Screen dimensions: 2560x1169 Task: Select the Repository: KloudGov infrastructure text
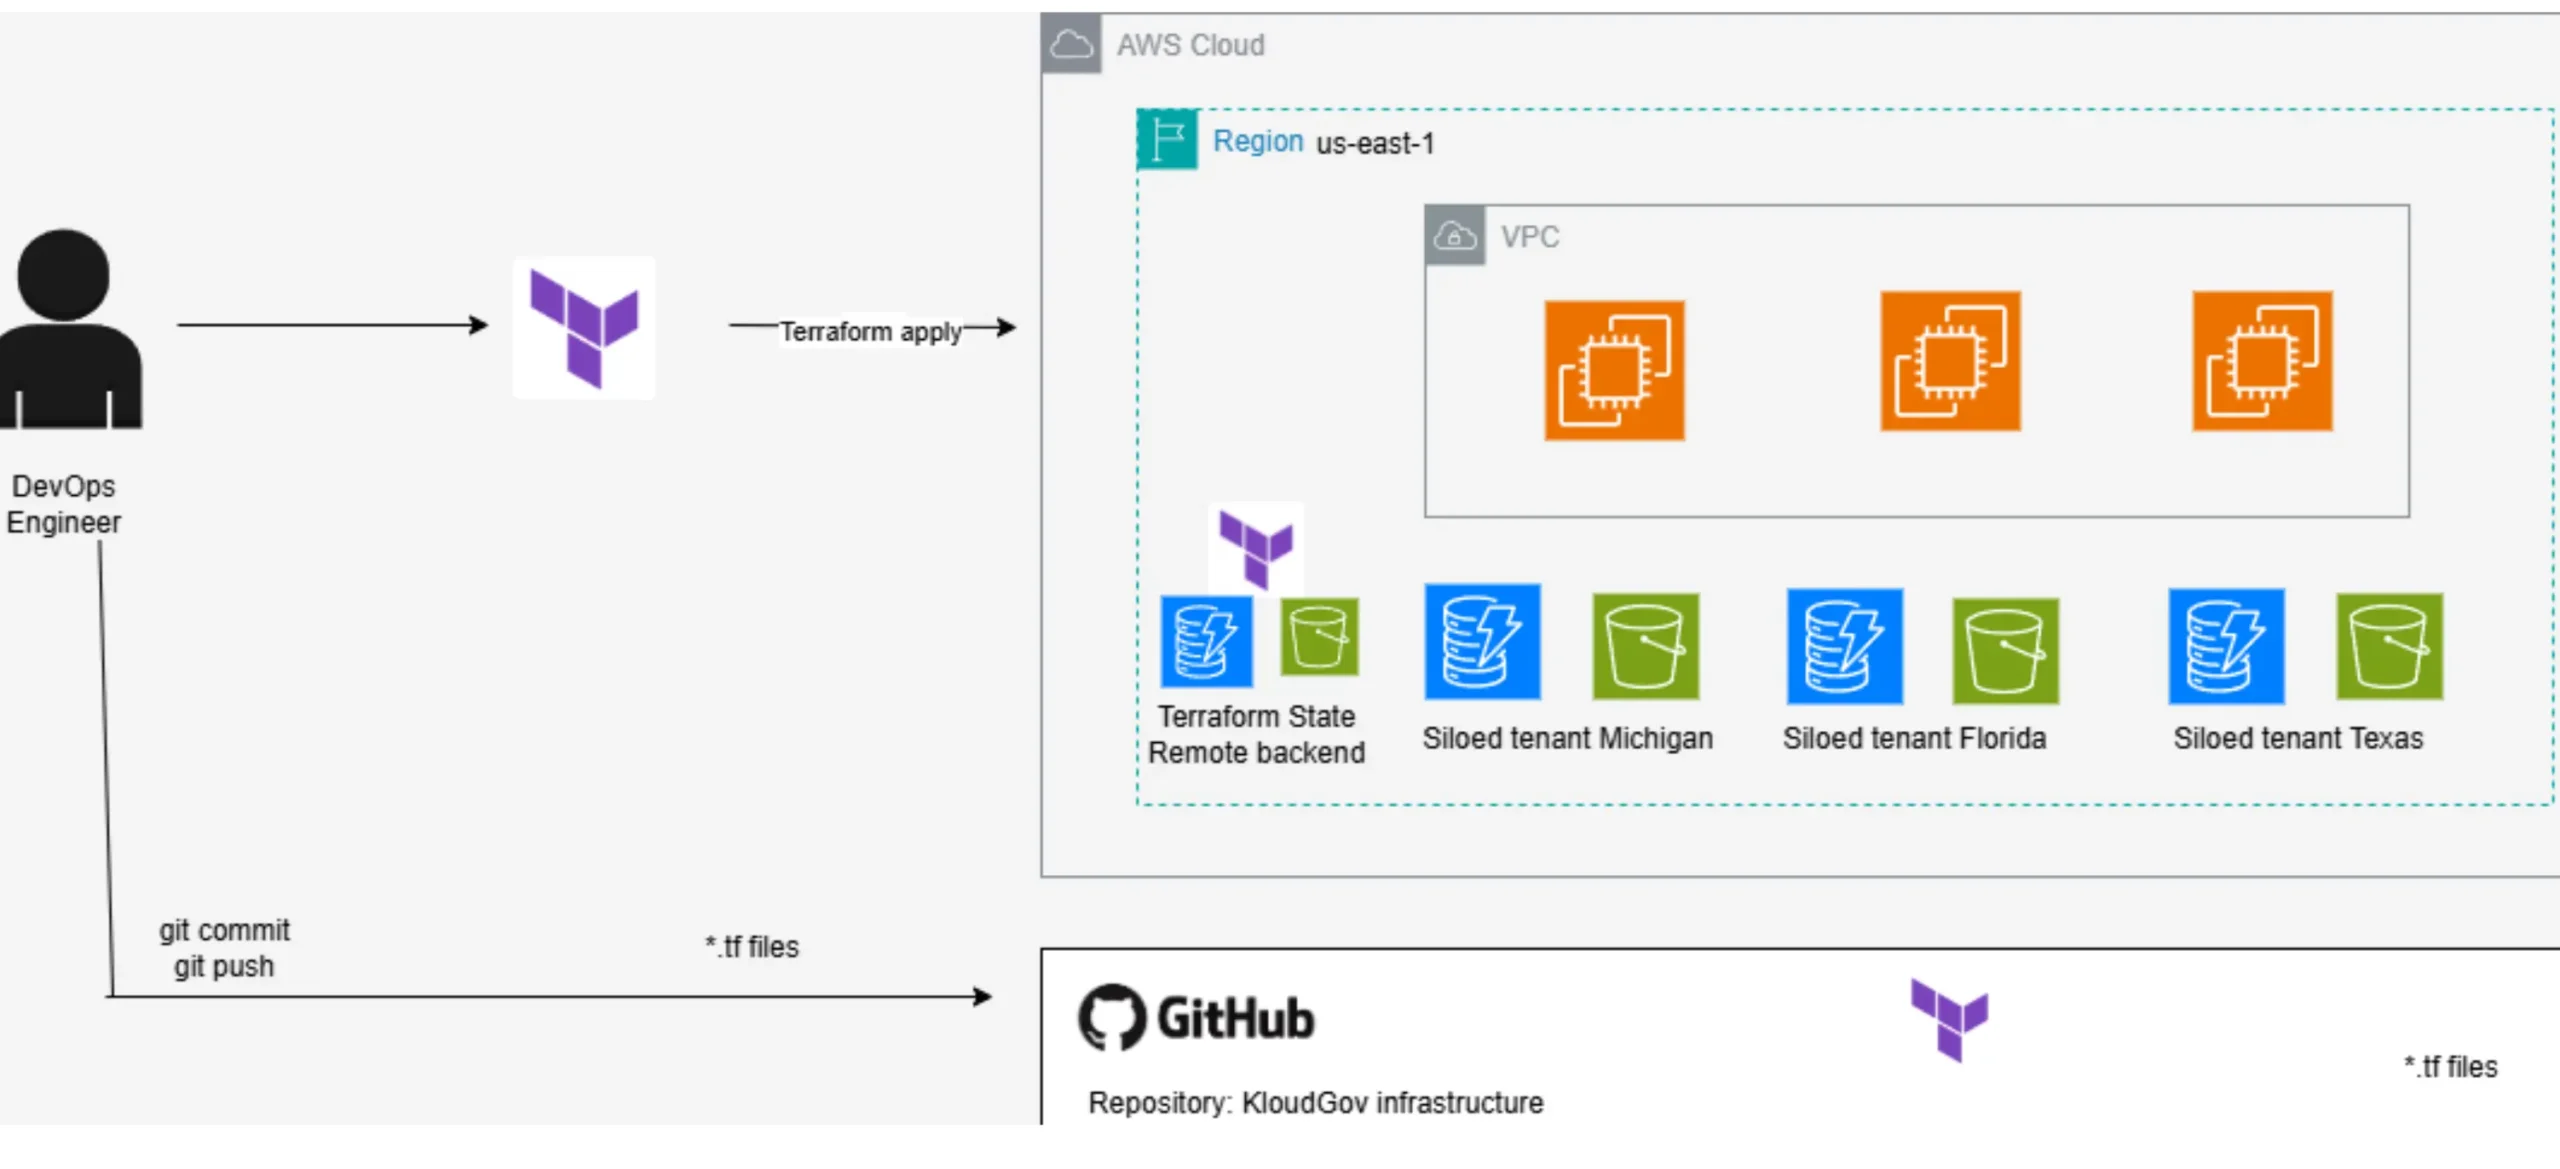point(1315,1102)
